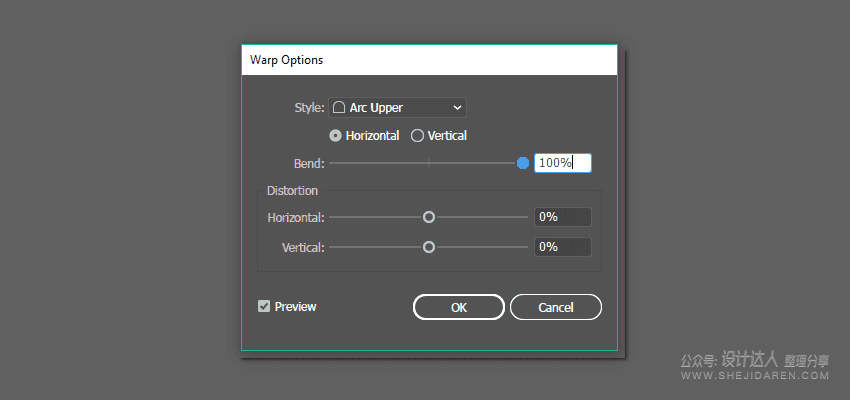Focus the Horizontal distortion 0% field

pos(562,217)
